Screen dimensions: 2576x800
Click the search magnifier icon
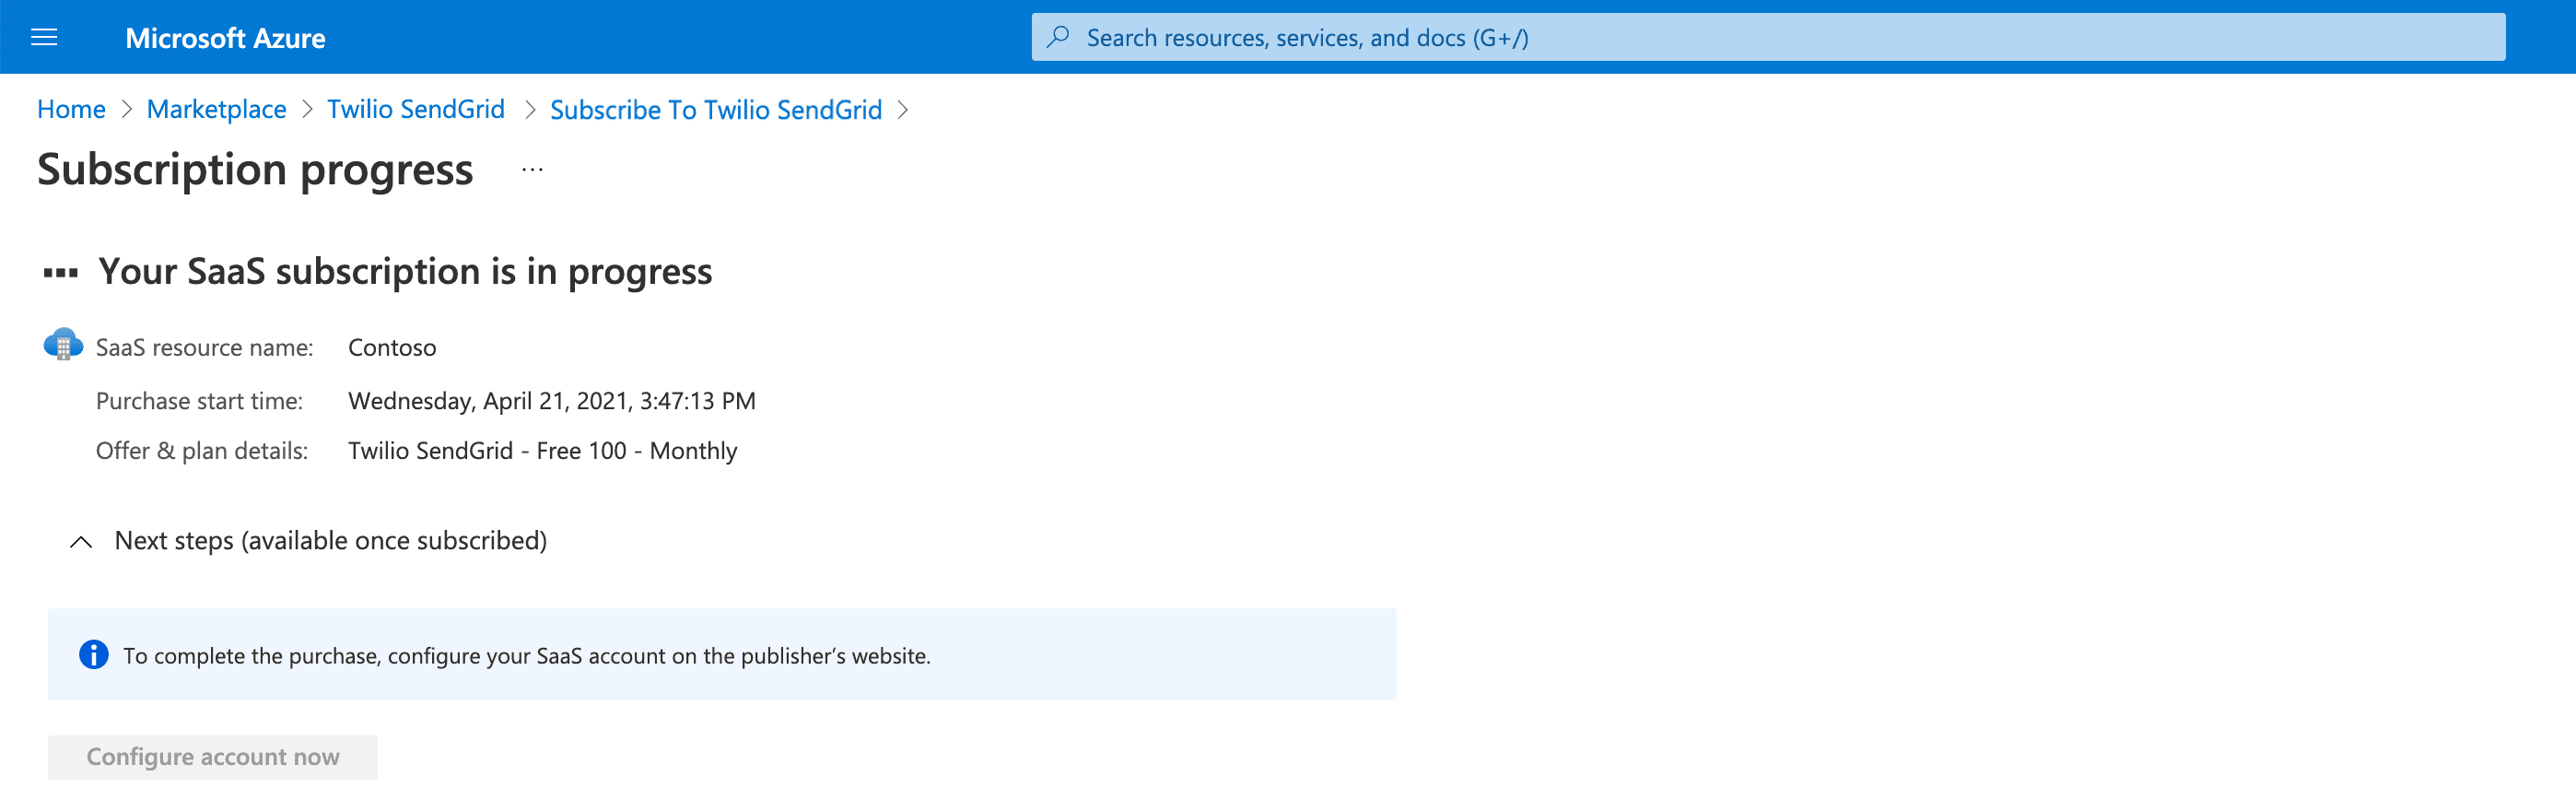click(x=1058, y=38)
